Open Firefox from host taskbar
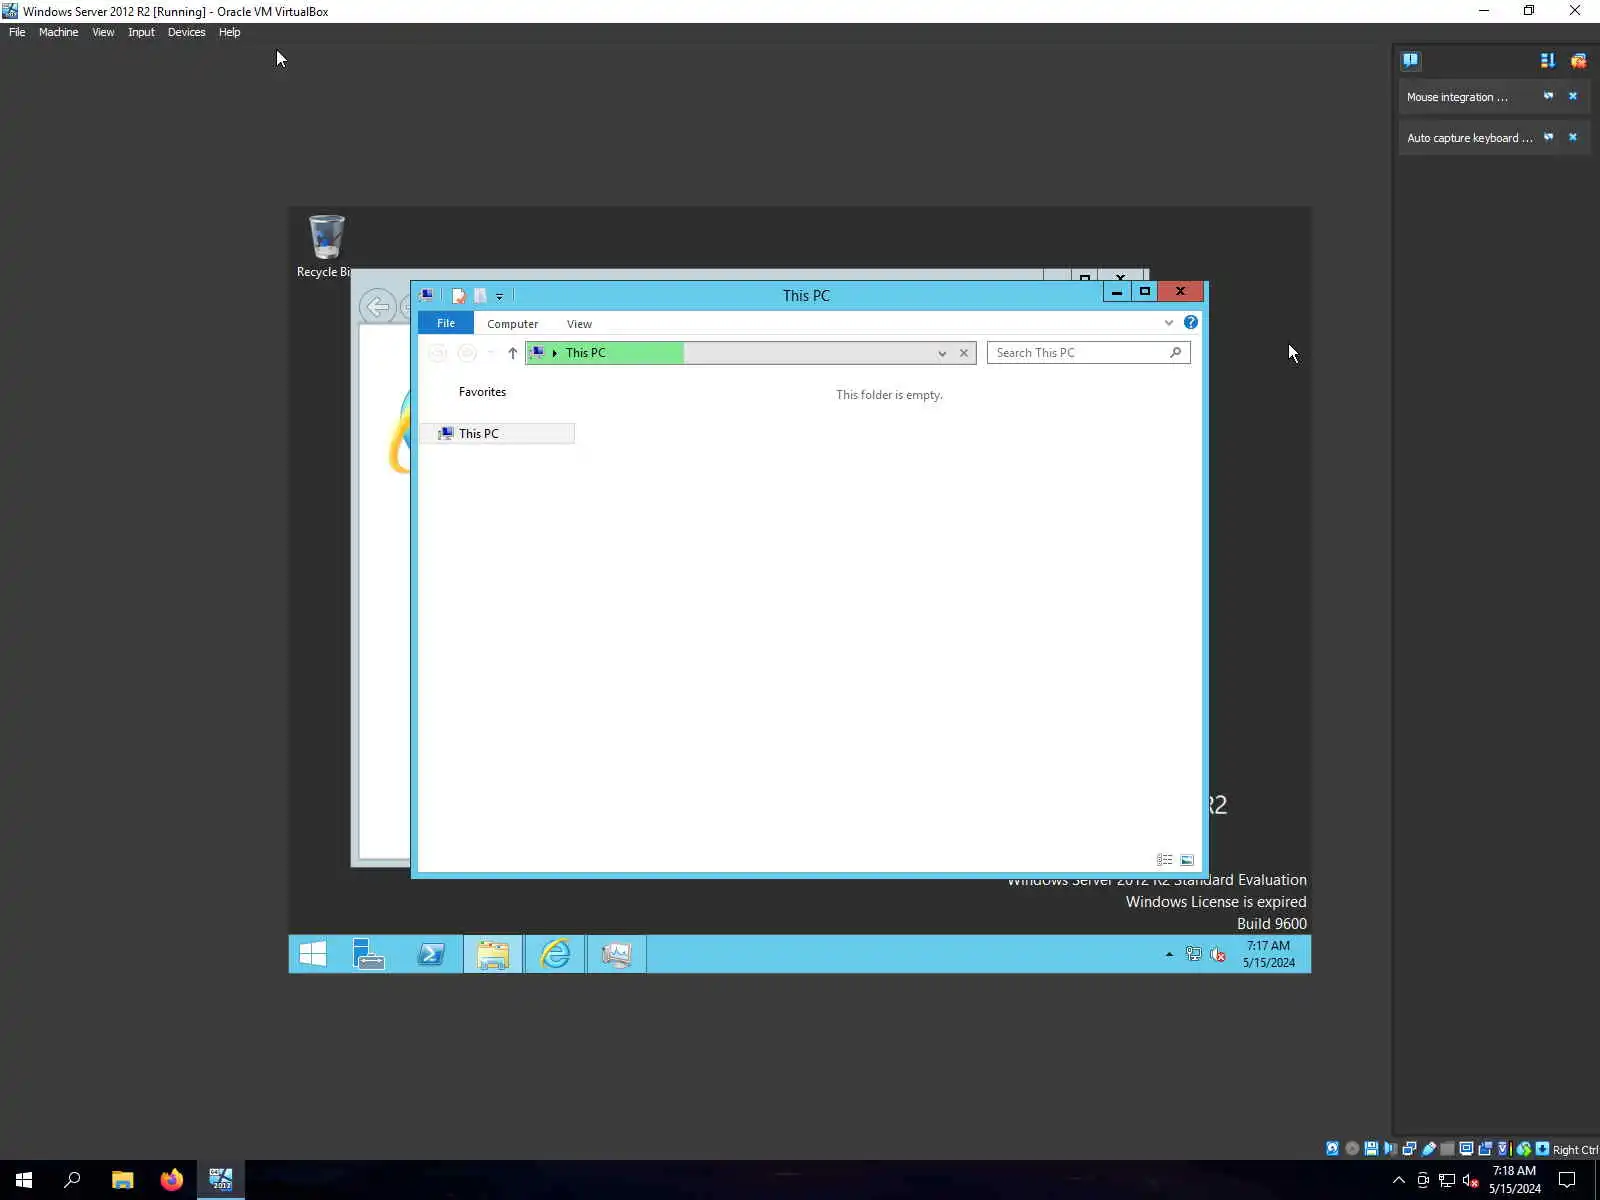This screenshot has height=1200, width=1600. click(172, 1180)
